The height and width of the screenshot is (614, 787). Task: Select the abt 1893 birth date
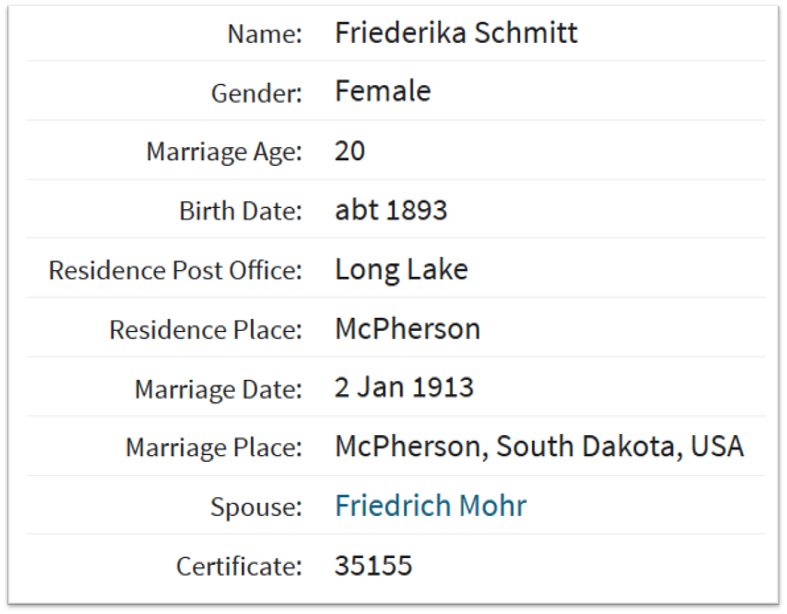[391, 209]
